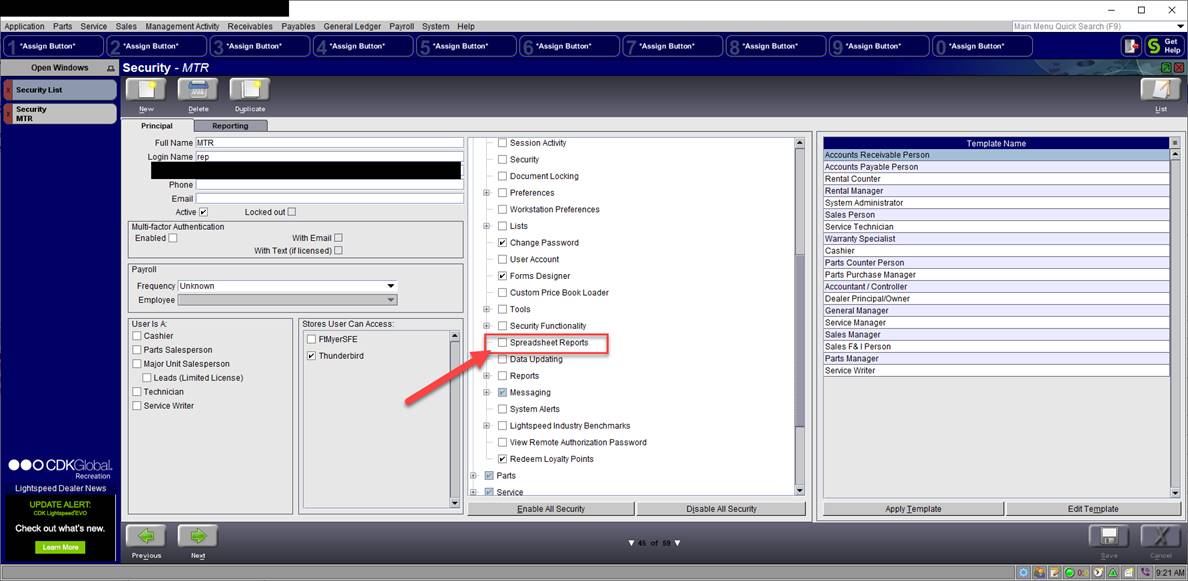Click blue gear icon in status bar

pos(1024,573)
